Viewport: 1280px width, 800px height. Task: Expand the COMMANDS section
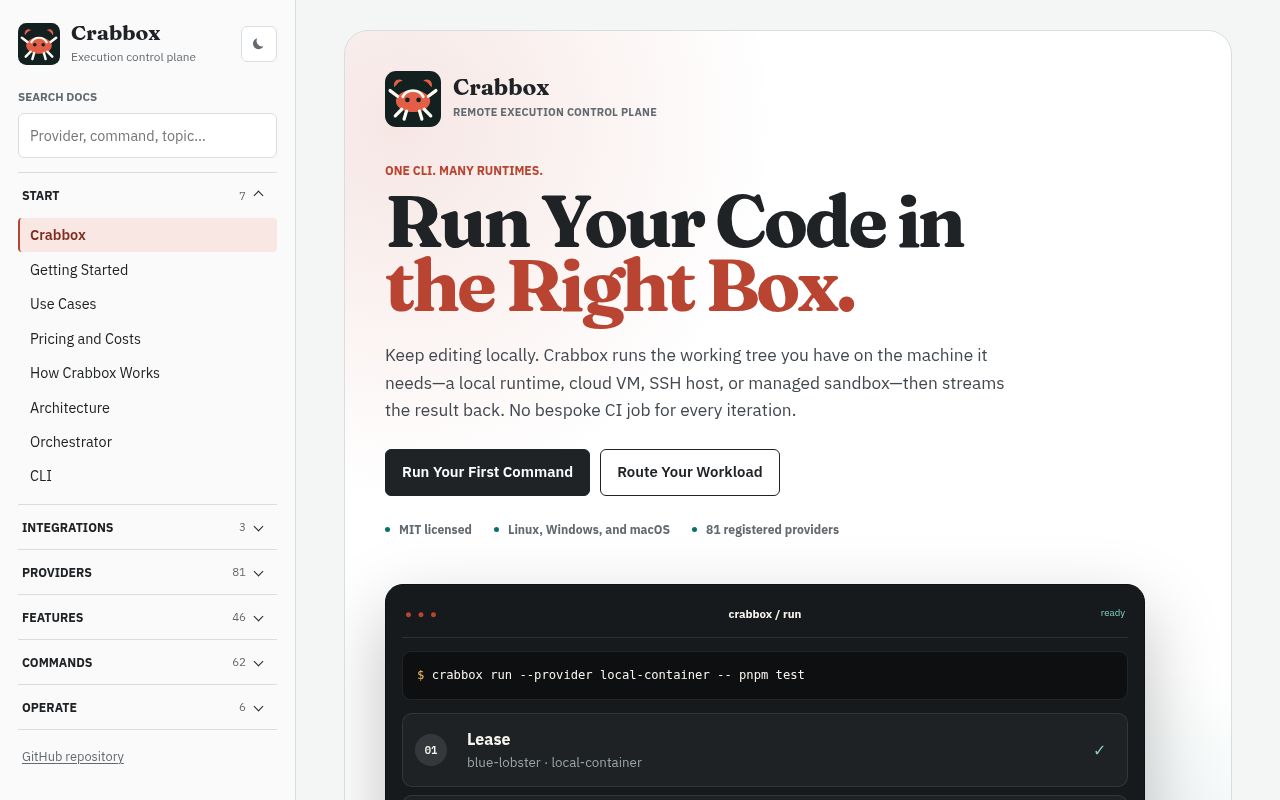pyautogui.click(x=147, y=662)
